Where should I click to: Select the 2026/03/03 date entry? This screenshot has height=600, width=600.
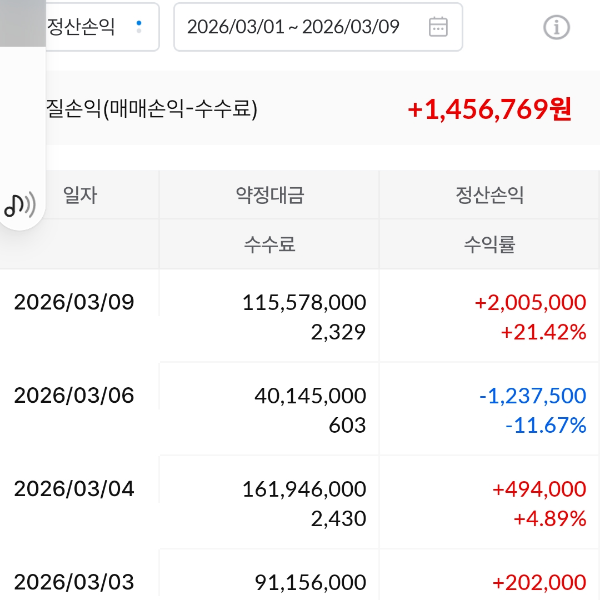pyautogui.click(x=74, y=582)
